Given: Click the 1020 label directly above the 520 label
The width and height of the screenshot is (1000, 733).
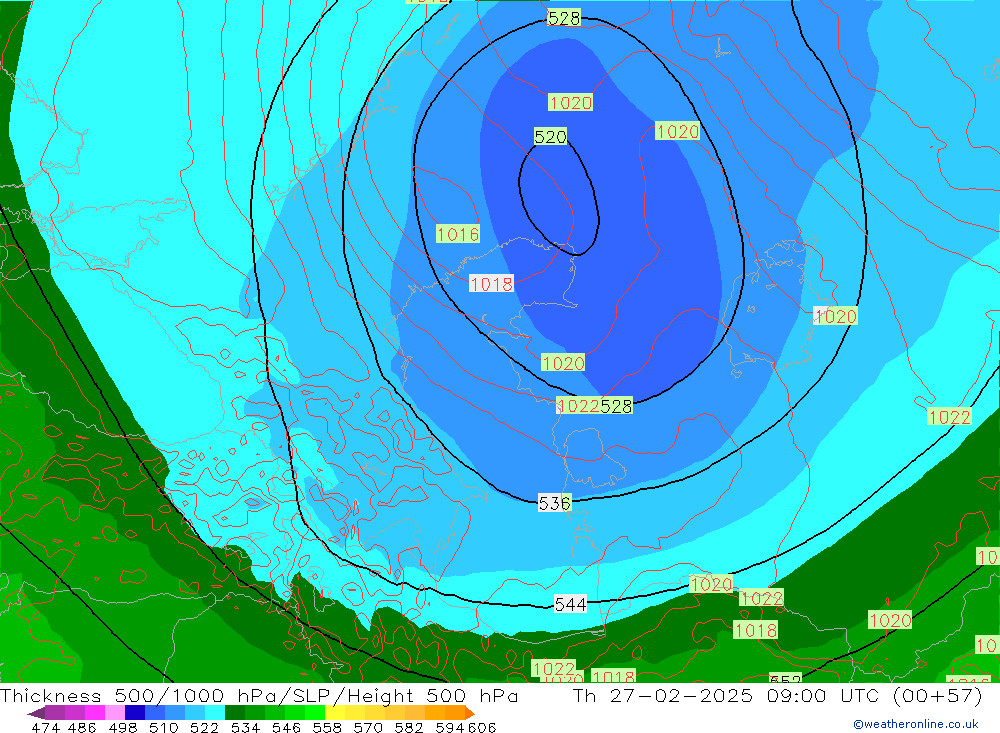Looking at the screenshot, I should [571, 103].
